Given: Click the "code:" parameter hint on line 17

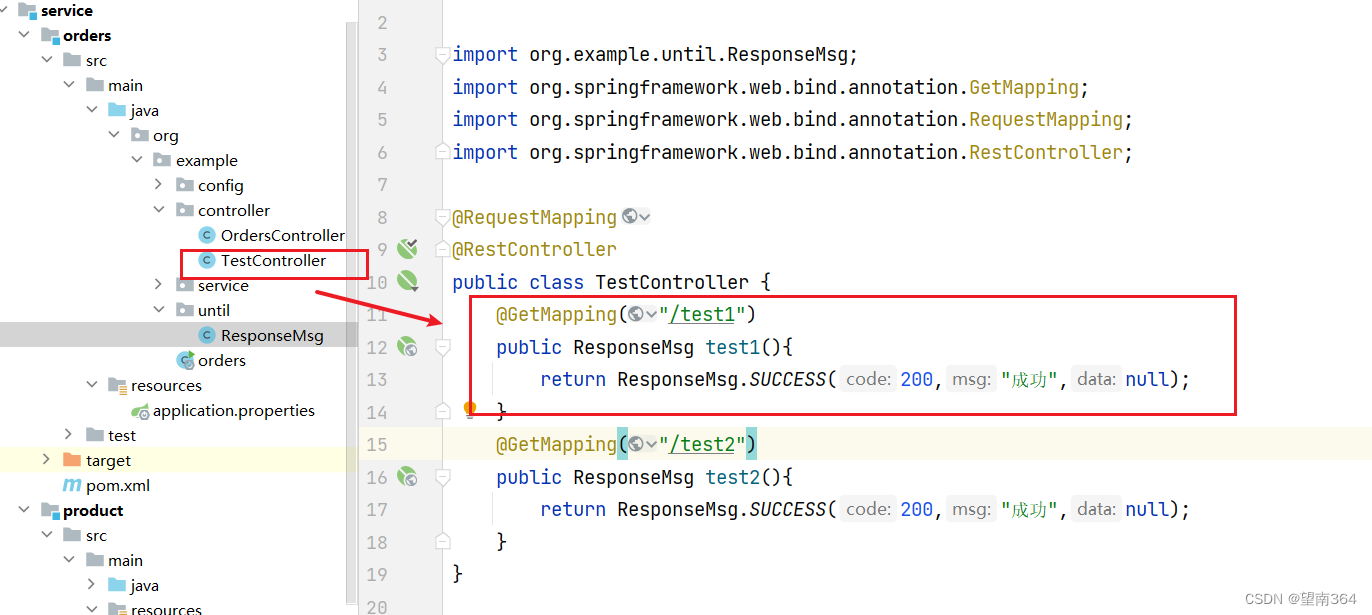Looking at the screenshot, I should coord(868,509).
